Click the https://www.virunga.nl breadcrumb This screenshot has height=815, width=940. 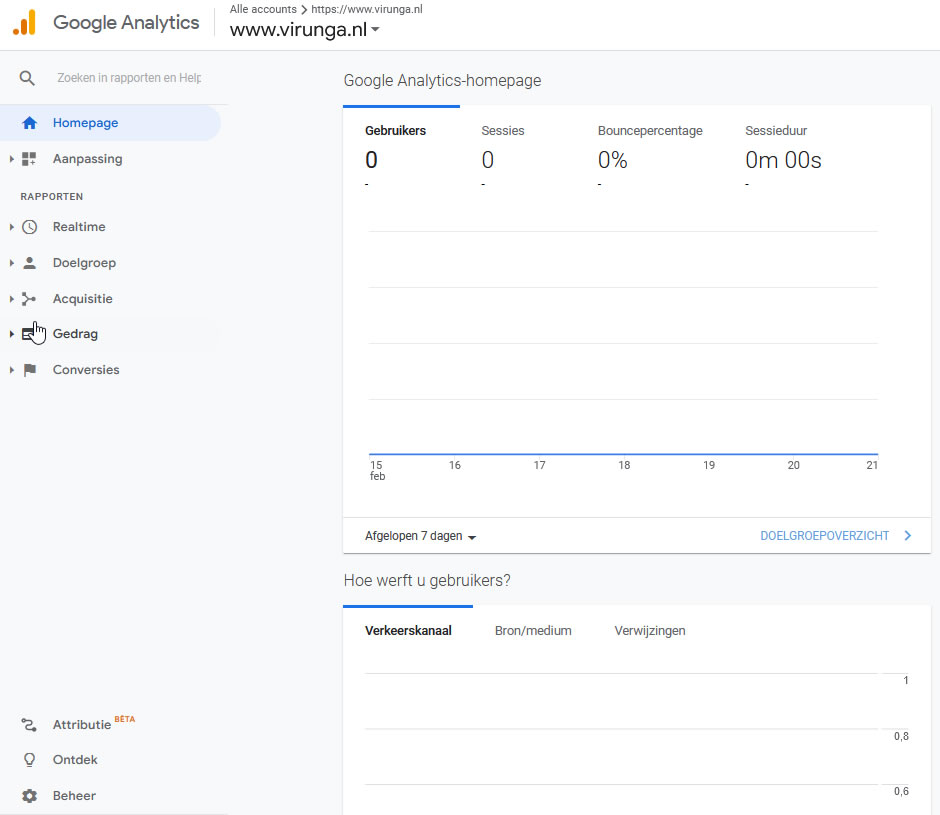[367, 9]
